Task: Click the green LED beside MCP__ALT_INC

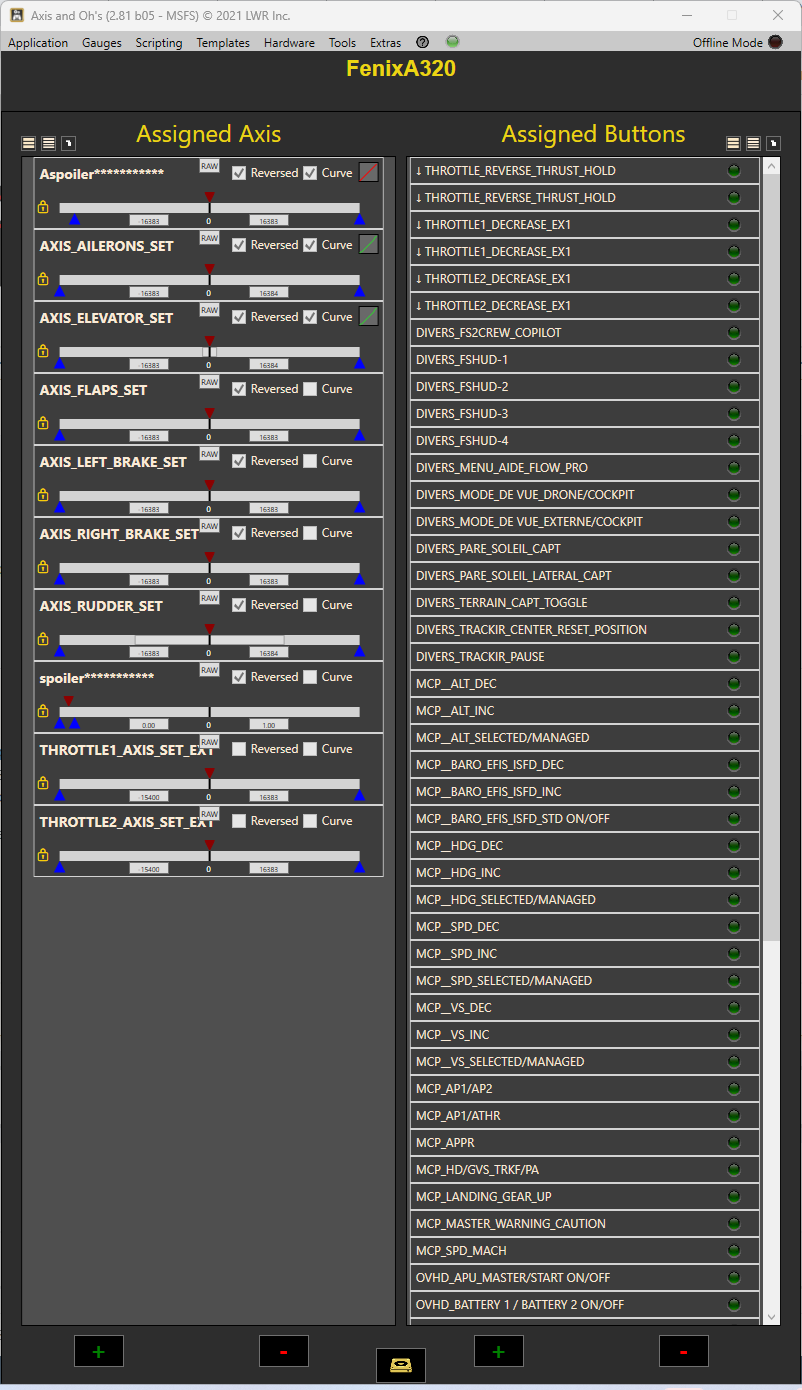Action: coord(734,710)
